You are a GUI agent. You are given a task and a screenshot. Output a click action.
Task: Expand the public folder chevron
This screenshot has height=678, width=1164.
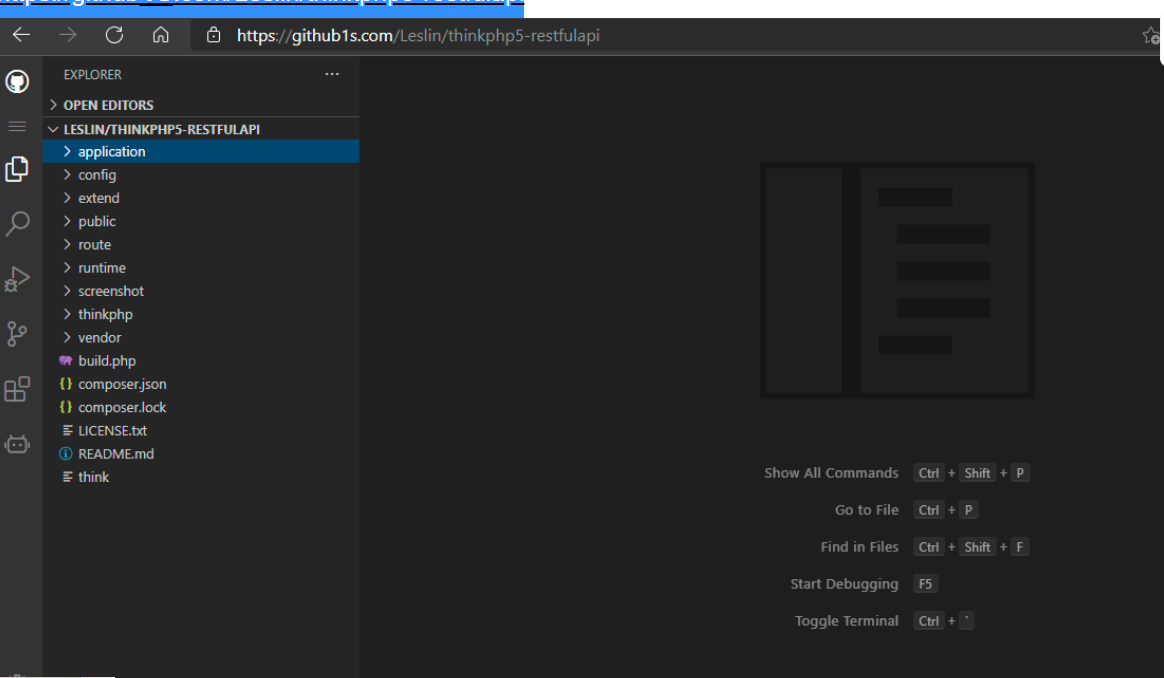pos(67,221)
